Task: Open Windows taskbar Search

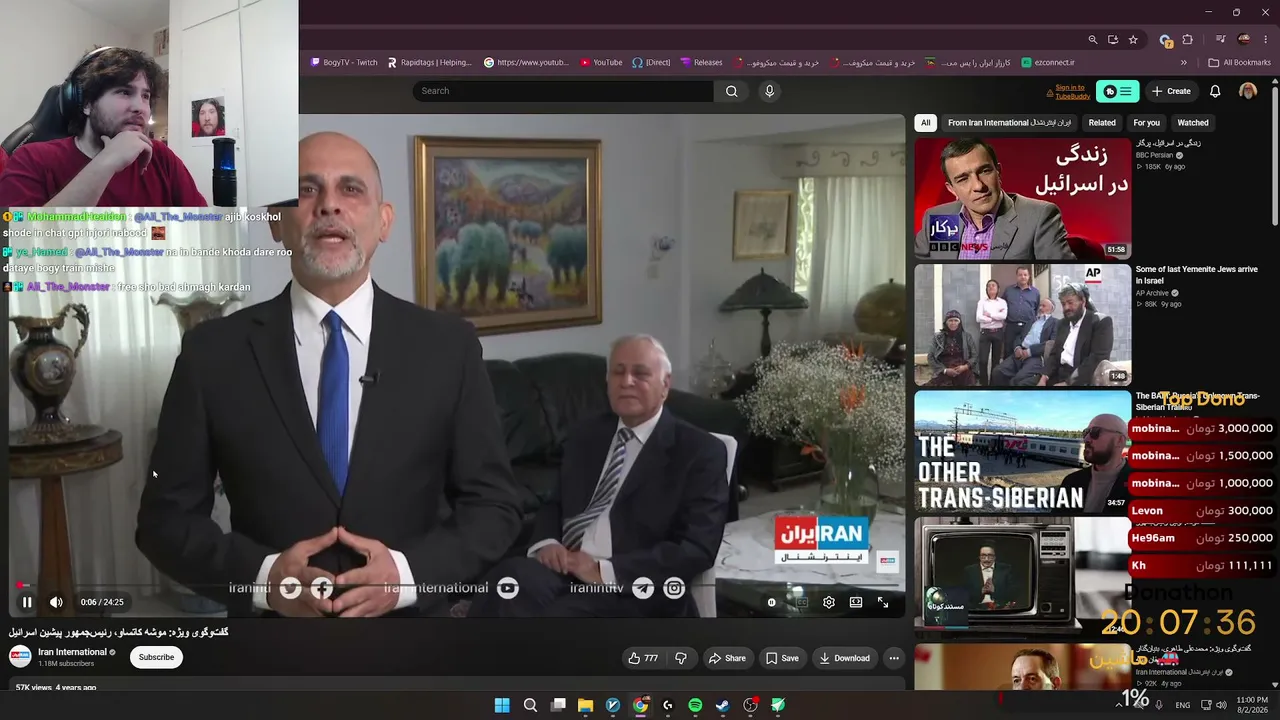Action: pos(530,705)
